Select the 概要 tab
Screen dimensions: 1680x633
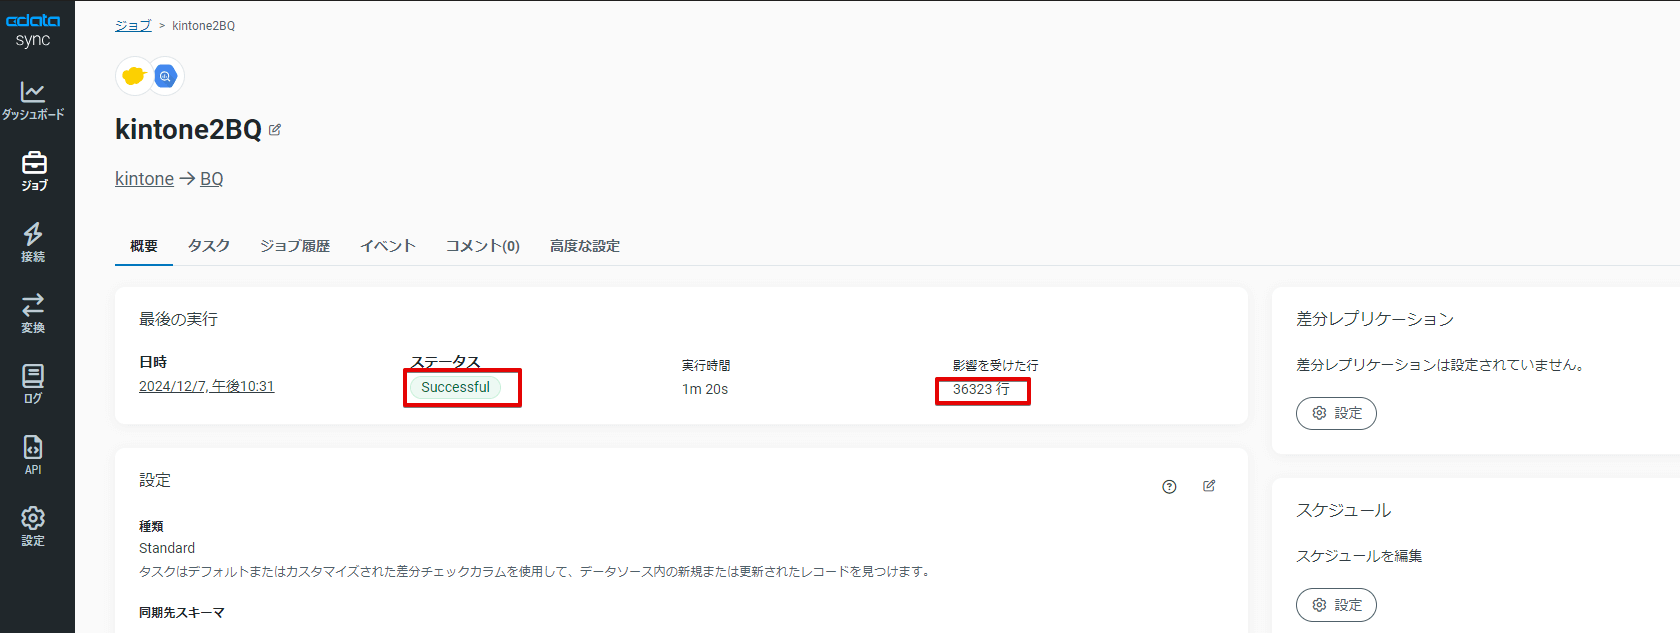point(144,246)
